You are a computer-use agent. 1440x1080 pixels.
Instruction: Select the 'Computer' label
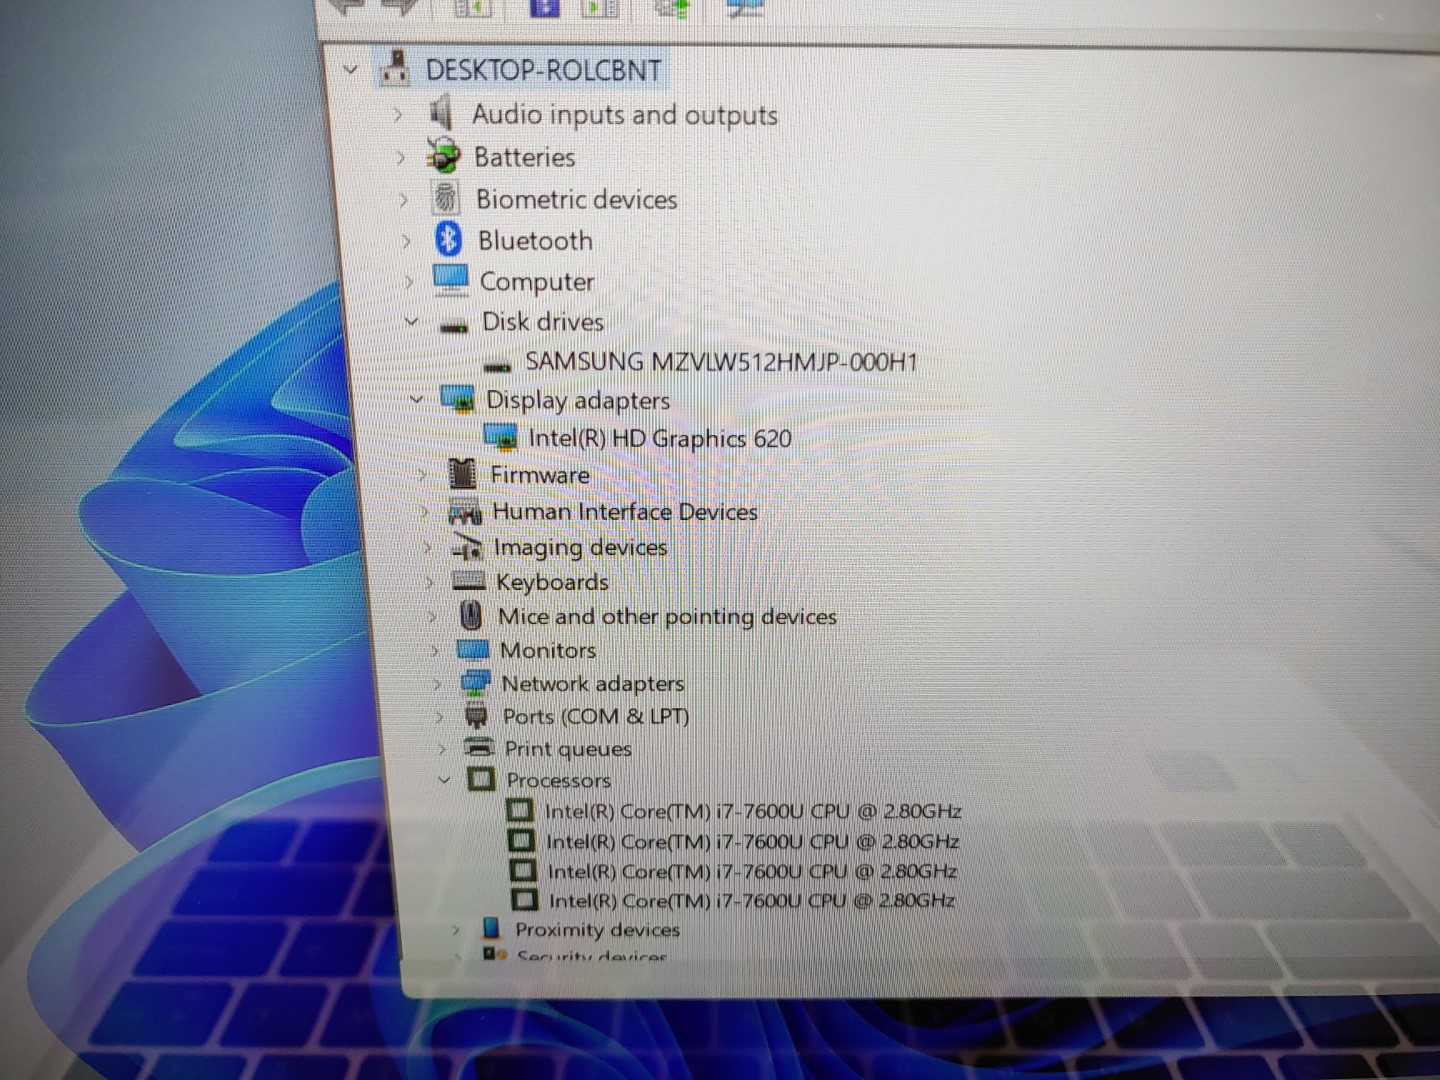537,282
